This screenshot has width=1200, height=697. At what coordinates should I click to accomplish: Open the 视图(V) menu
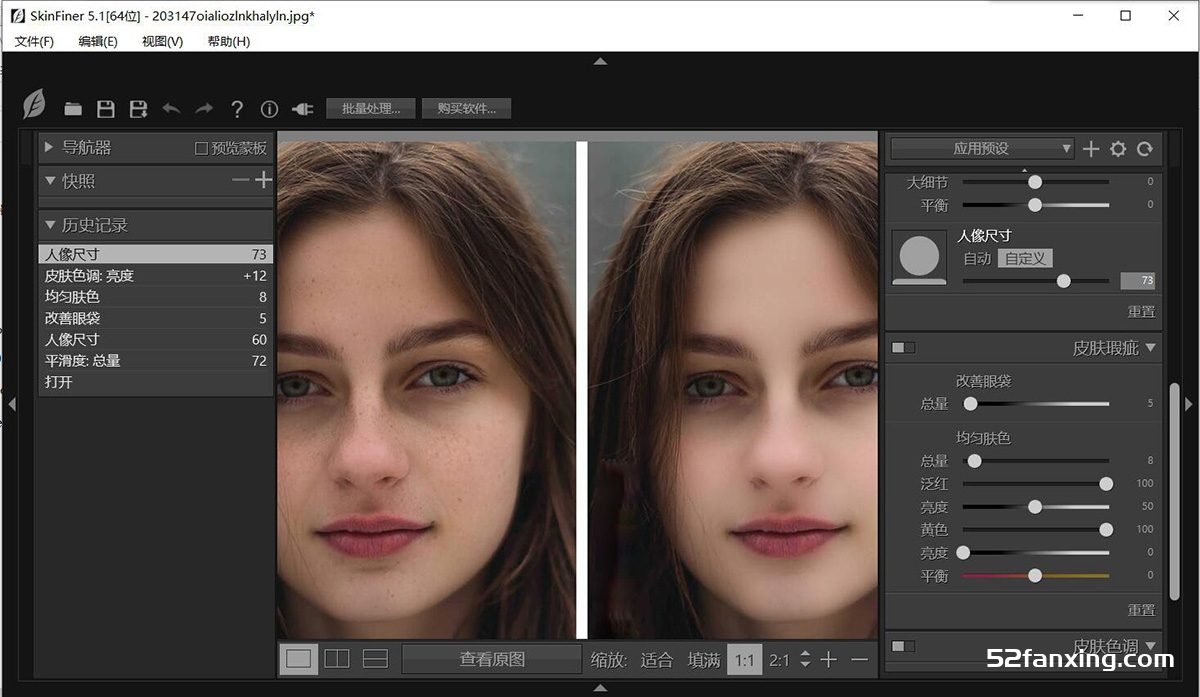click(162, 41)
